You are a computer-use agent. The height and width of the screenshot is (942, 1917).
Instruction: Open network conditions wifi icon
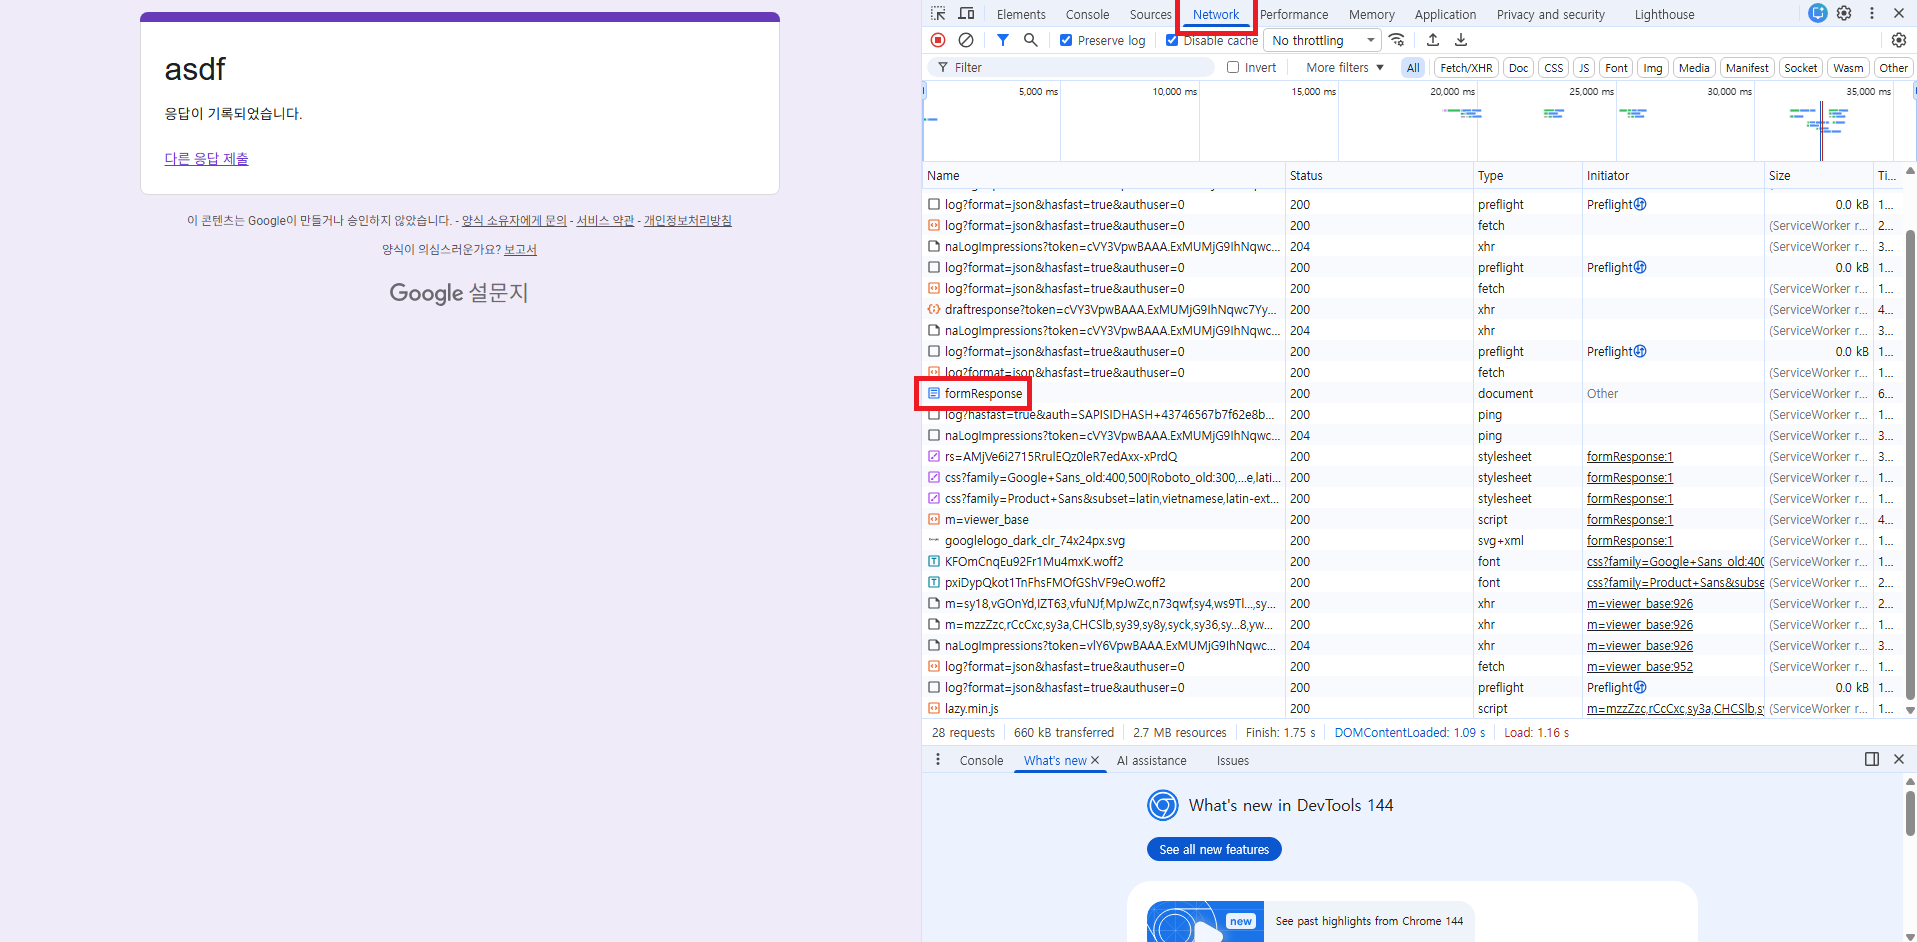coord(1397,40)
